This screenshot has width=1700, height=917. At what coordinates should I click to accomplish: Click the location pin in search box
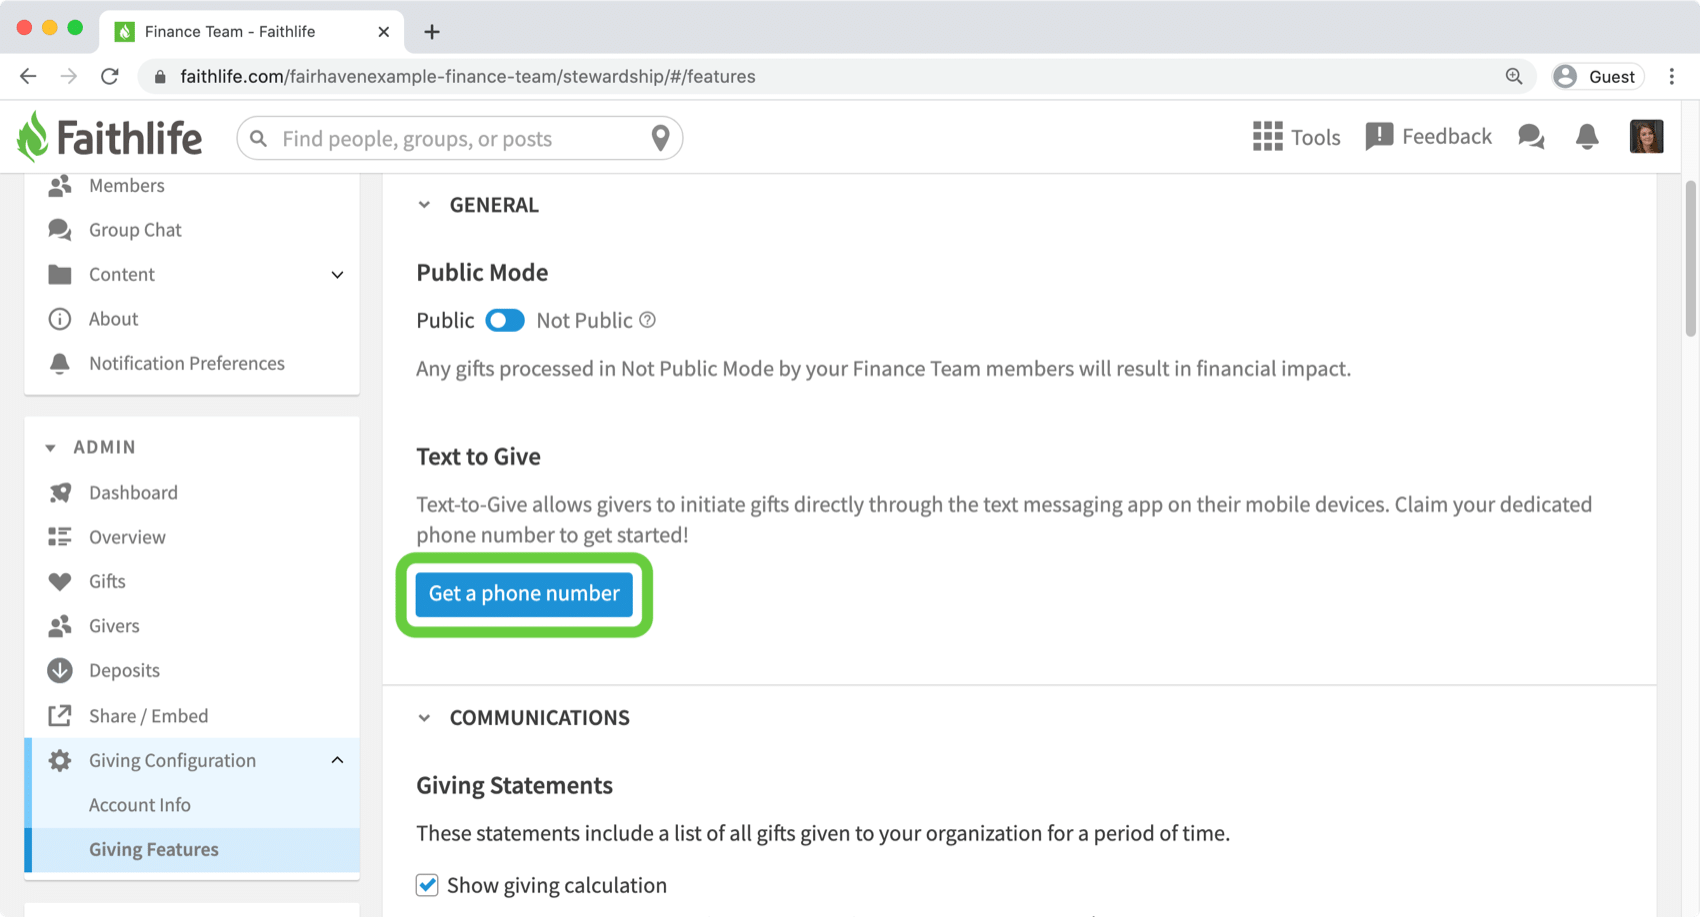pos(660,138)
